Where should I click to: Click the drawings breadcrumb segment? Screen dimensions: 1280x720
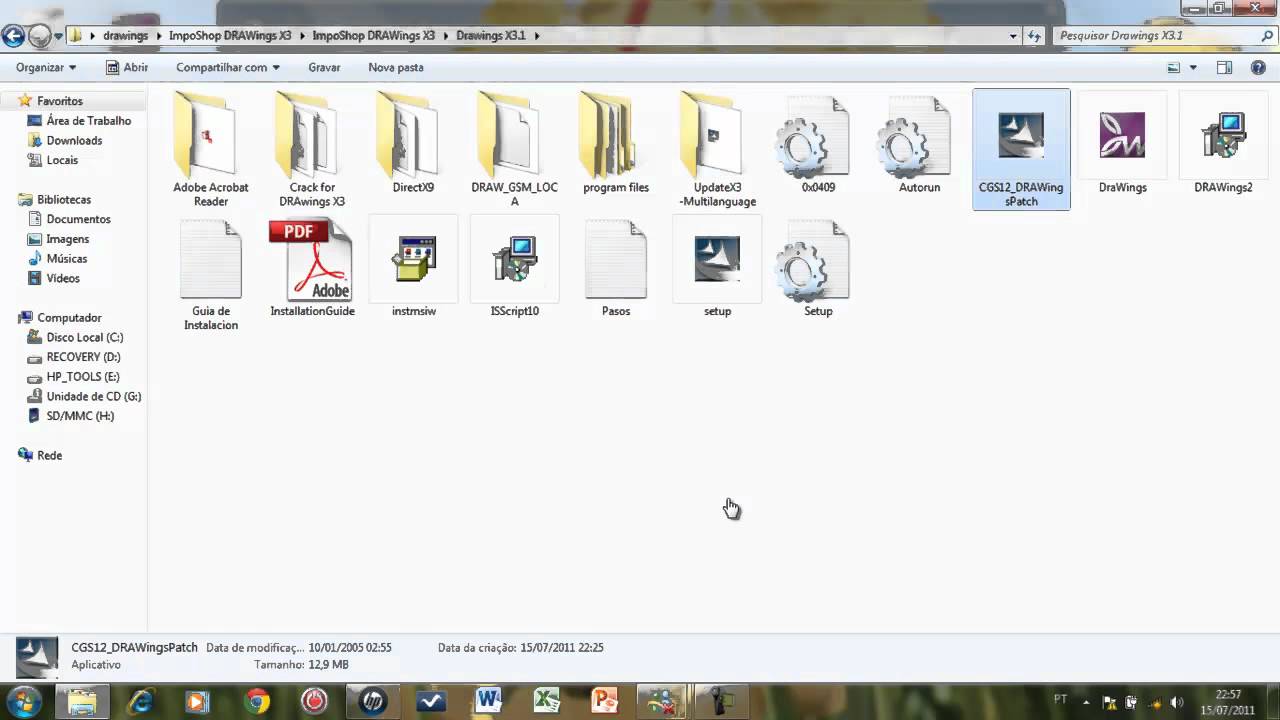(125, 35)
